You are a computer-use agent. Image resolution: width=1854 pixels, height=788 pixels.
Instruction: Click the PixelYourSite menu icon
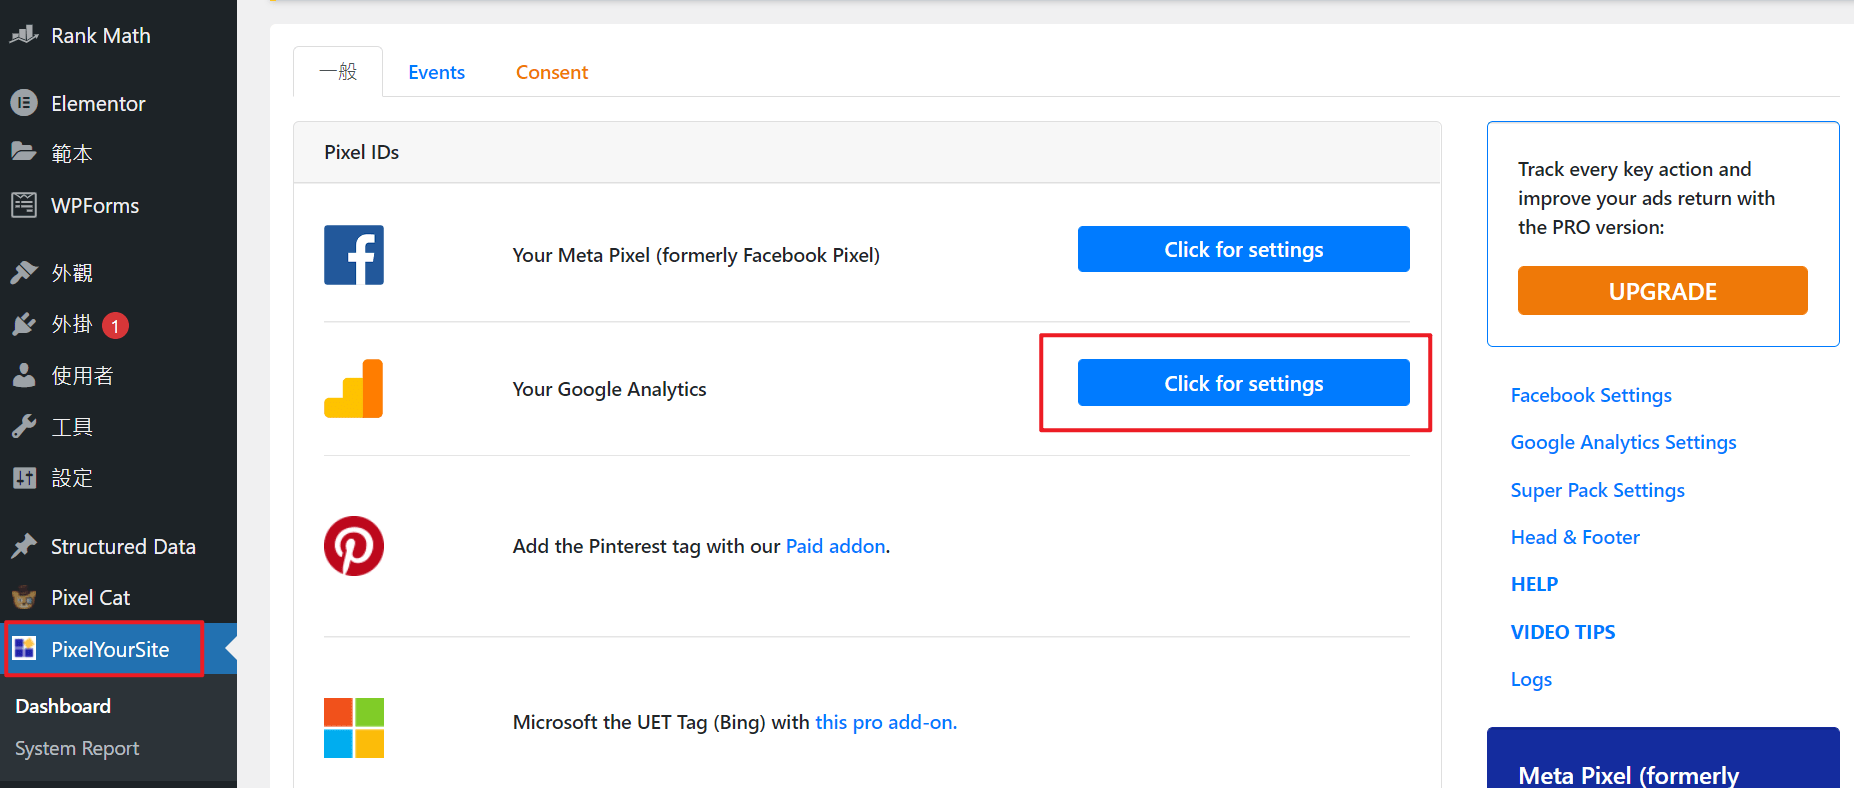click(x=24, y=649)
